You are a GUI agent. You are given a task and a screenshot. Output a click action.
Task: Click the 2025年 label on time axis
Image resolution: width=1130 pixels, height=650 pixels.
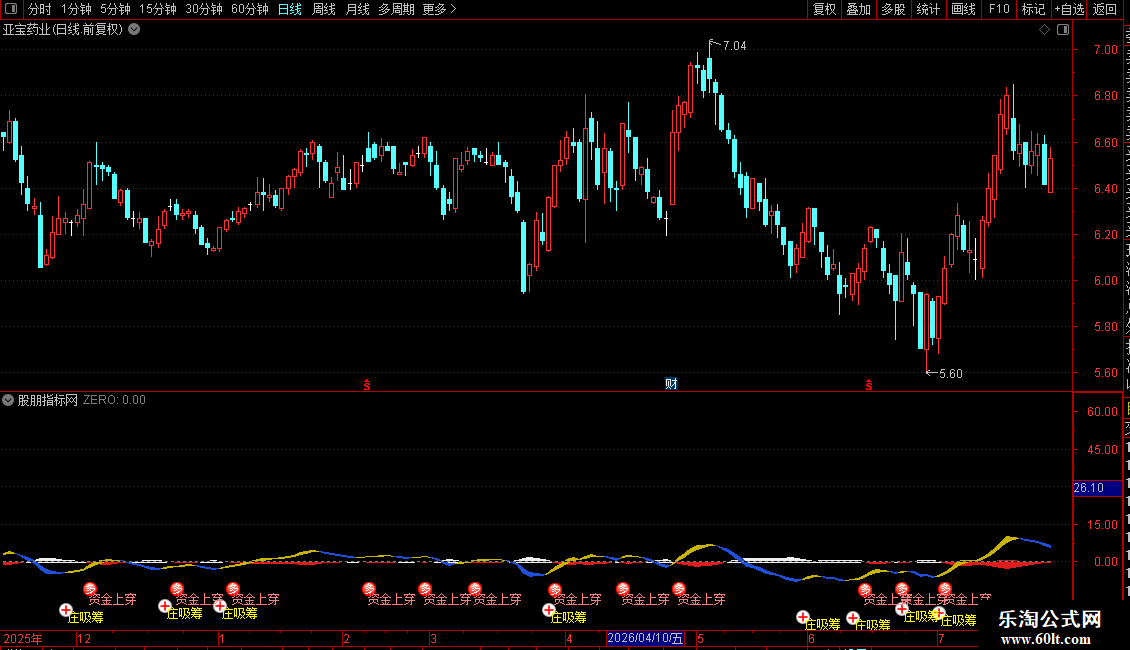23,638
